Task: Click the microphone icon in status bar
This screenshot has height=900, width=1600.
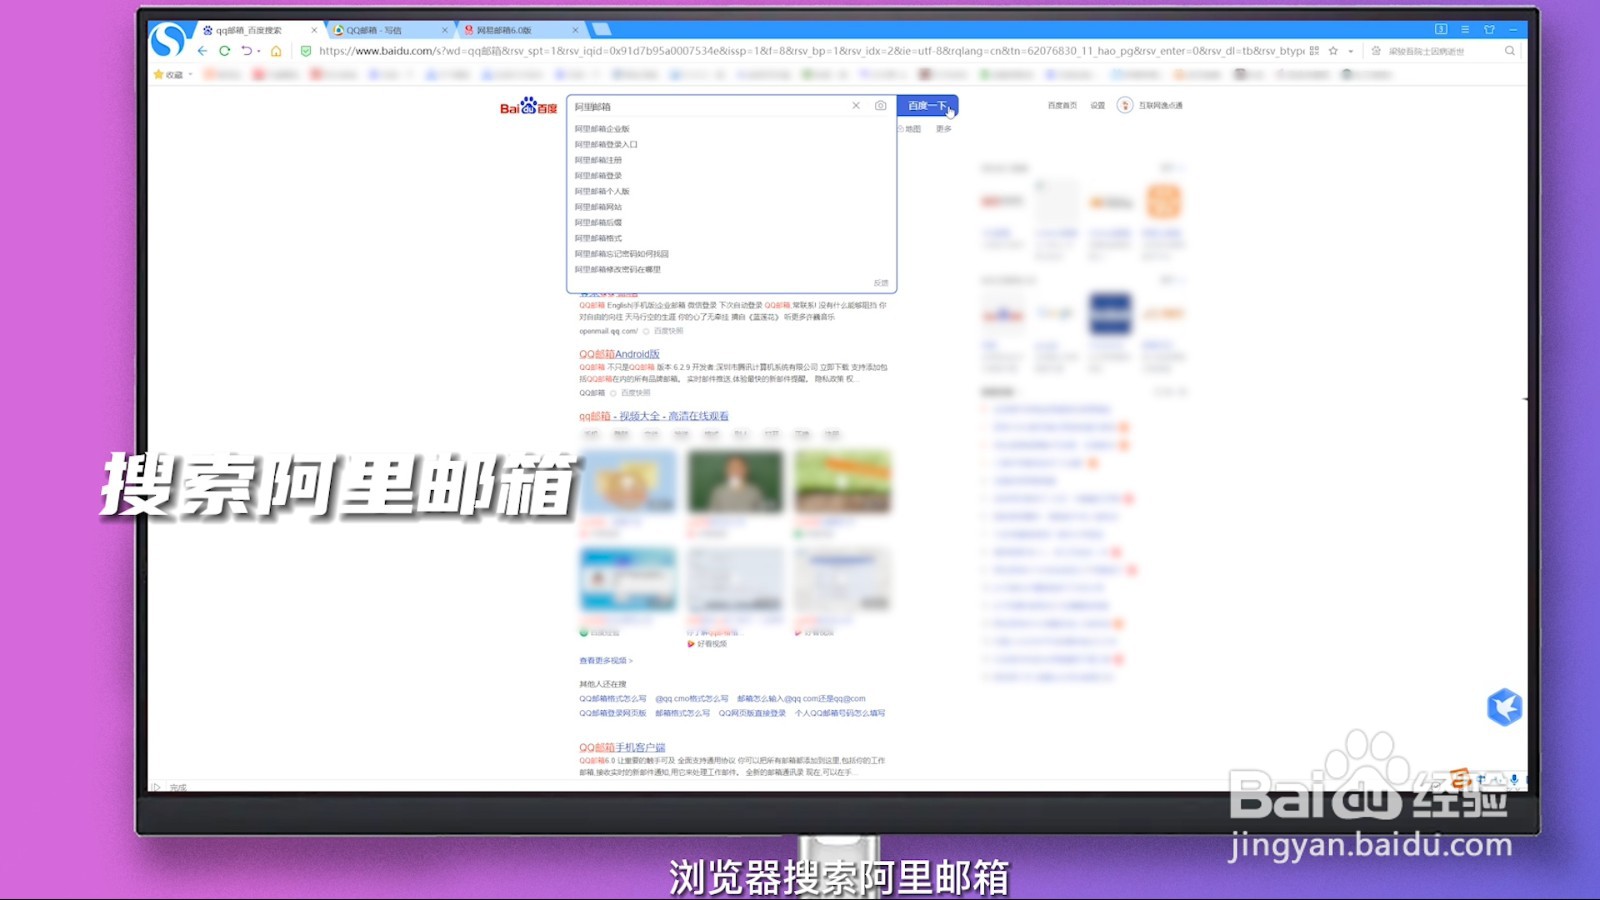Action: point(1514,780)
